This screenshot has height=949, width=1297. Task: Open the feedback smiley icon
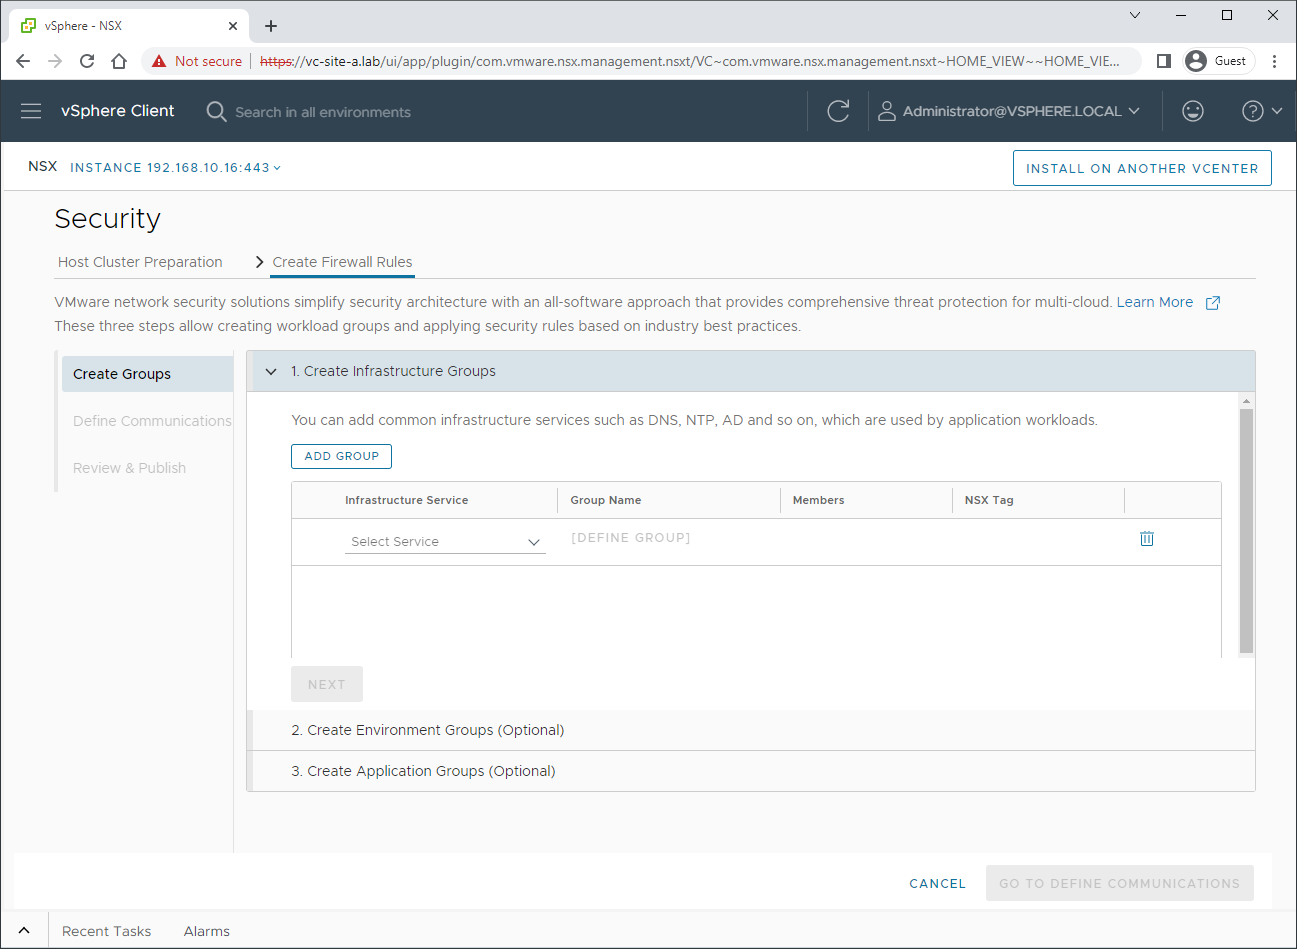(x=1193, y=111)
